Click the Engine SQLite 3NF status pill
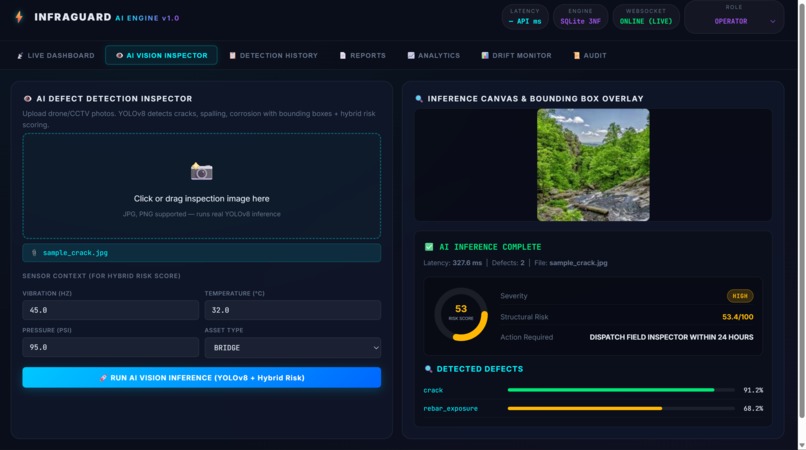Image resolution: width=806 pixels, height=450 pixels. 580,16
